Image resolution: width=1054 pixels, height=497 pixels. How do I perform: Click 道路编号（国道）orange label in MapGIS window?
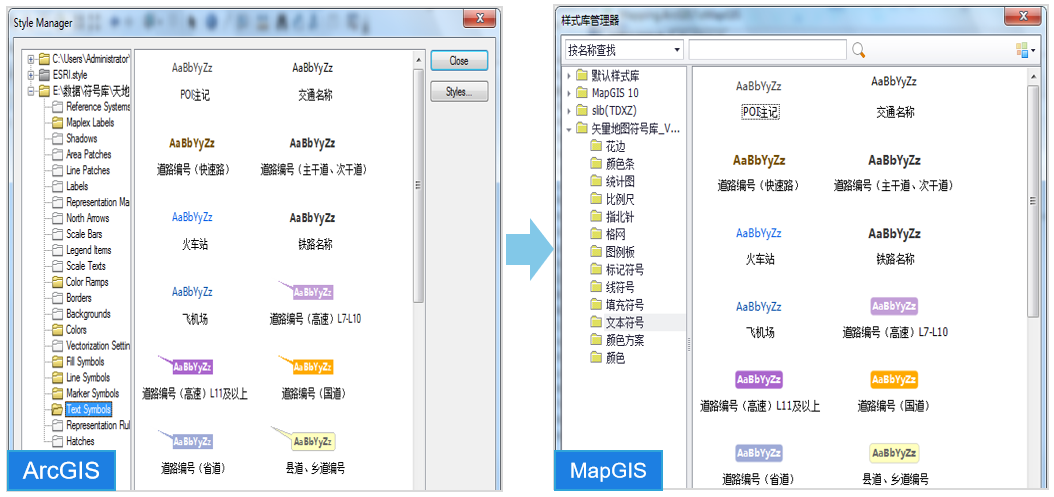pyautogui.click(x=894, y=390)
